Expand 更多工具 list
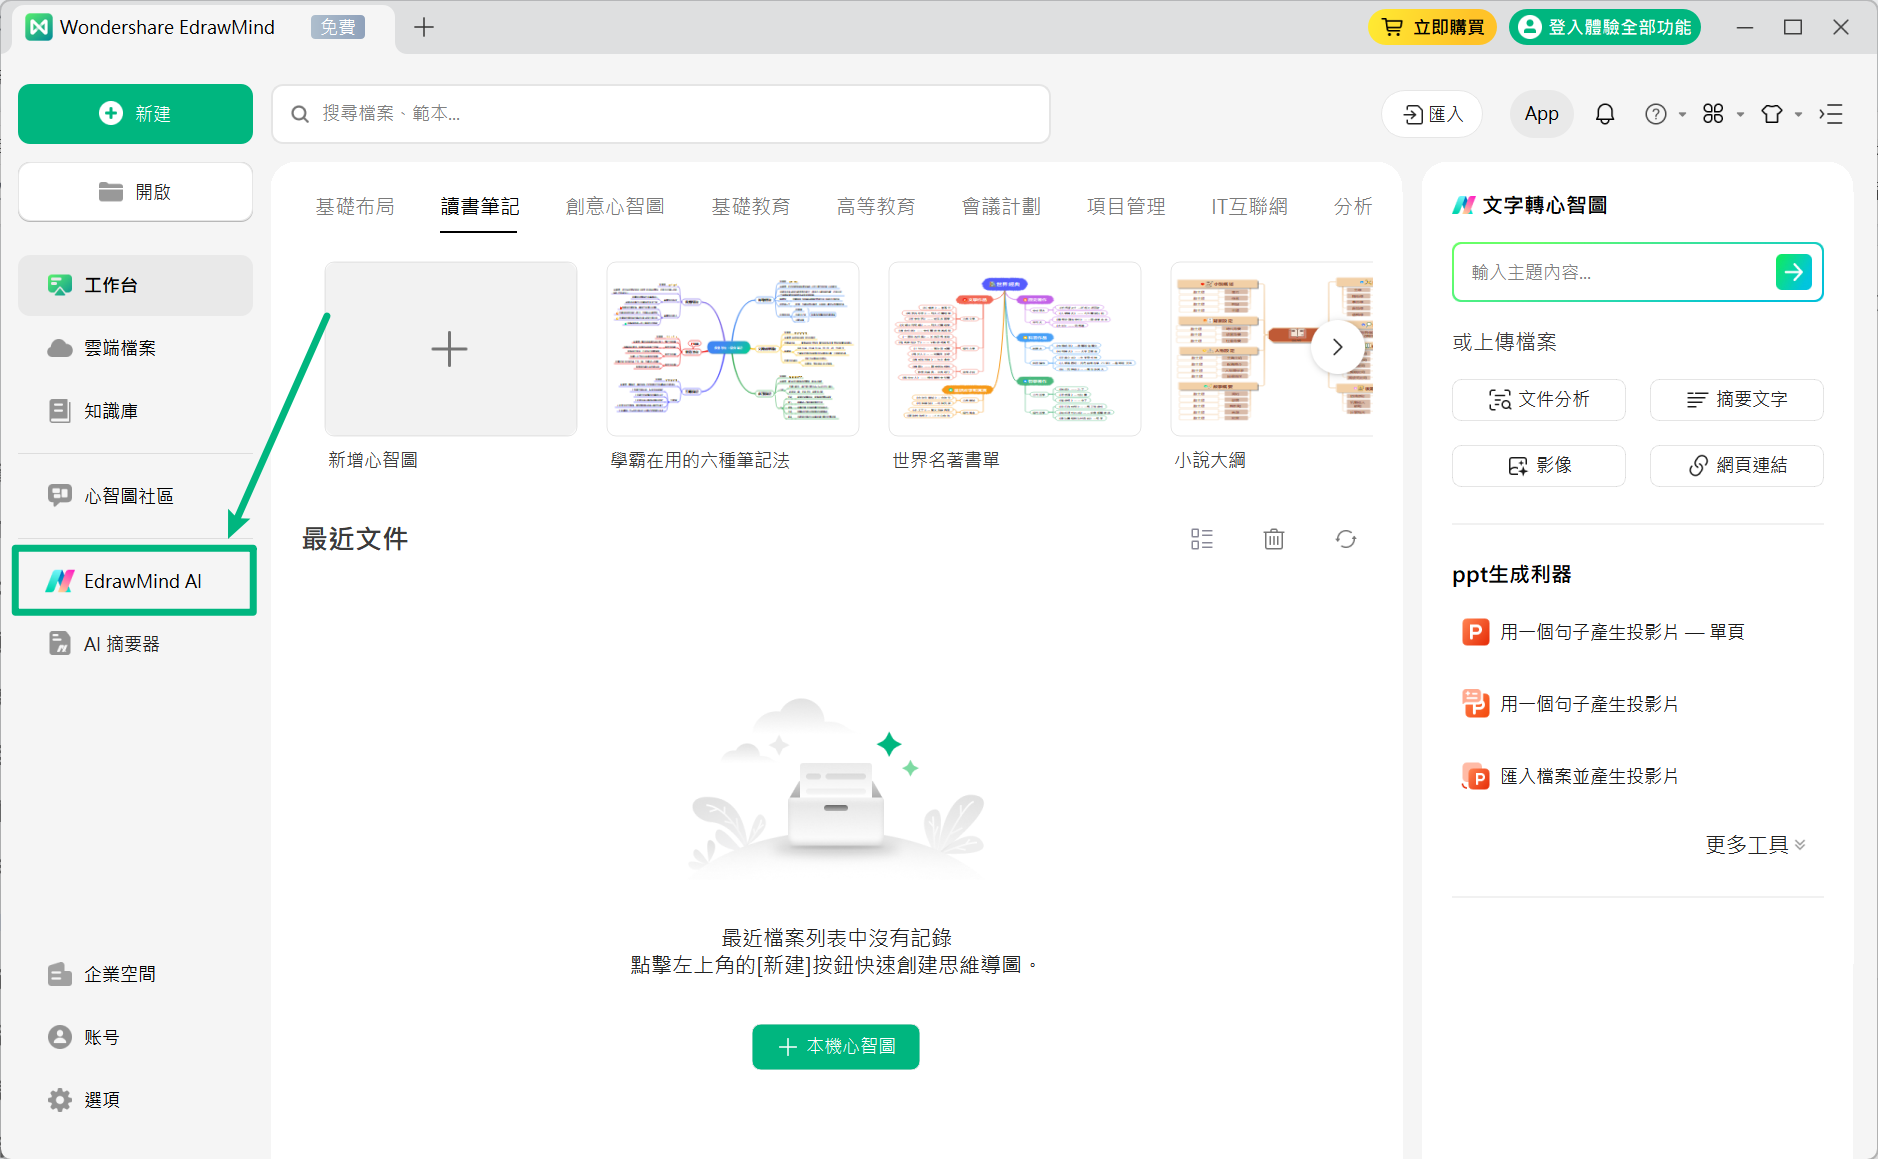Image resolution: width=1878 pixels, height=1159 pixels. coord(1755,845)
